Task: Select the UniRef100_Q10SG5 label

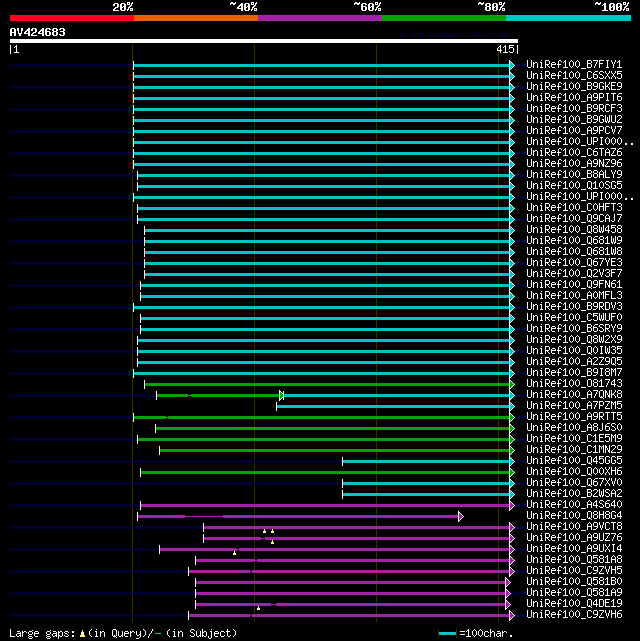Action: coord(574,186)
